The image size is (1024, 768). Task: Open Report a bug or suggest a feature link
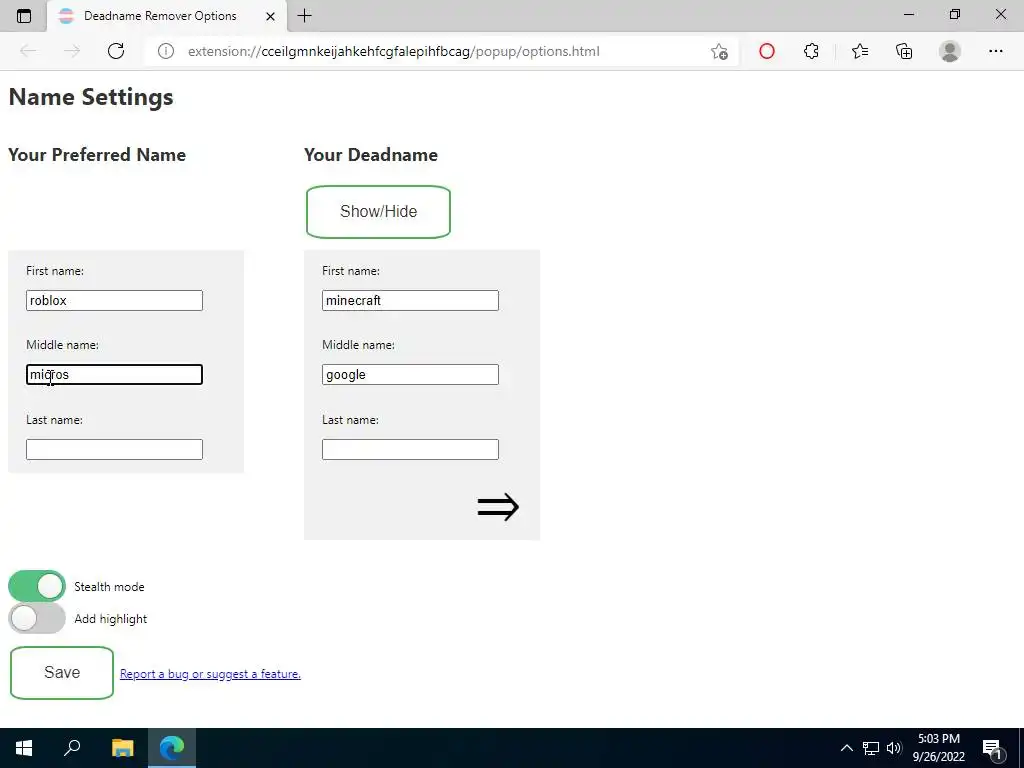(x=210, y=674)
